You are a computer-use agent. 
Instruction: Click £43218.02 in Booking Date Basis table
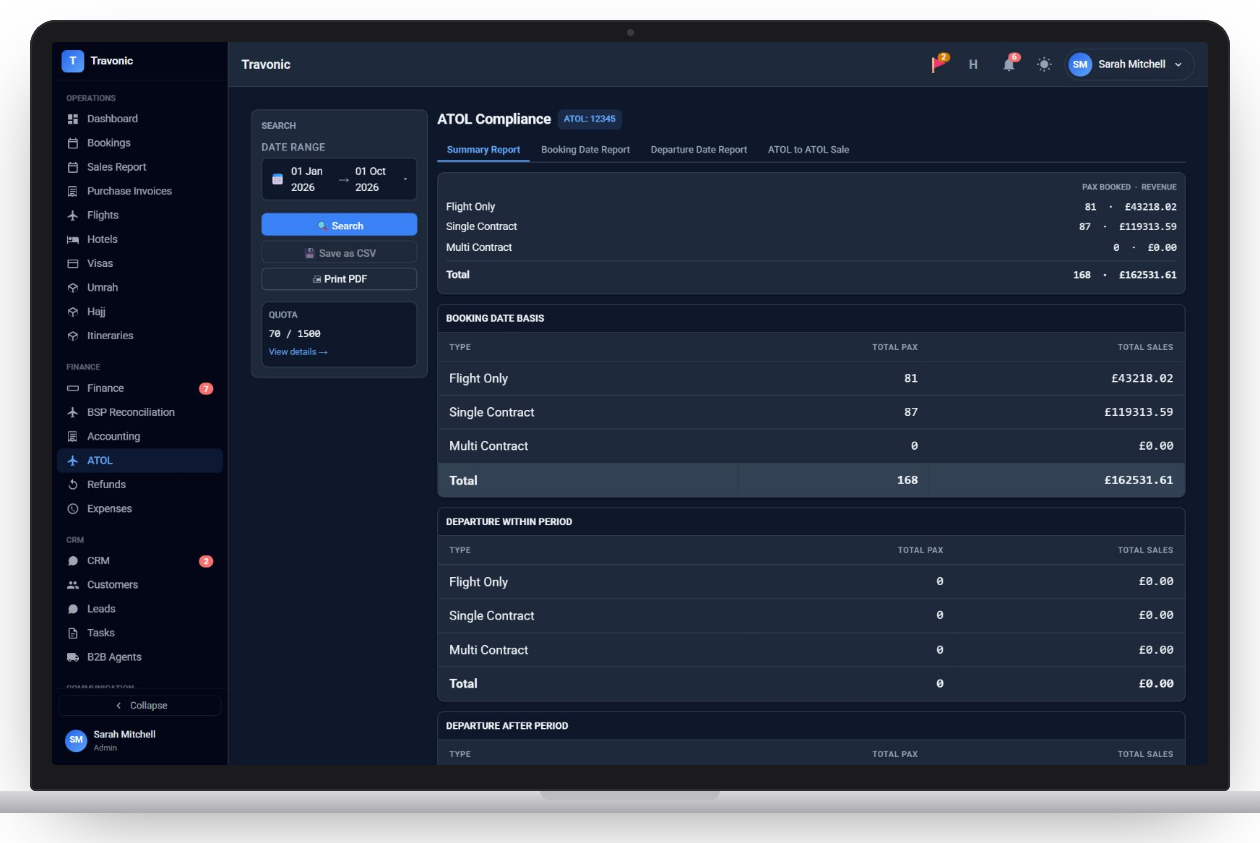pyautogui.click(x=1142, y=379)
